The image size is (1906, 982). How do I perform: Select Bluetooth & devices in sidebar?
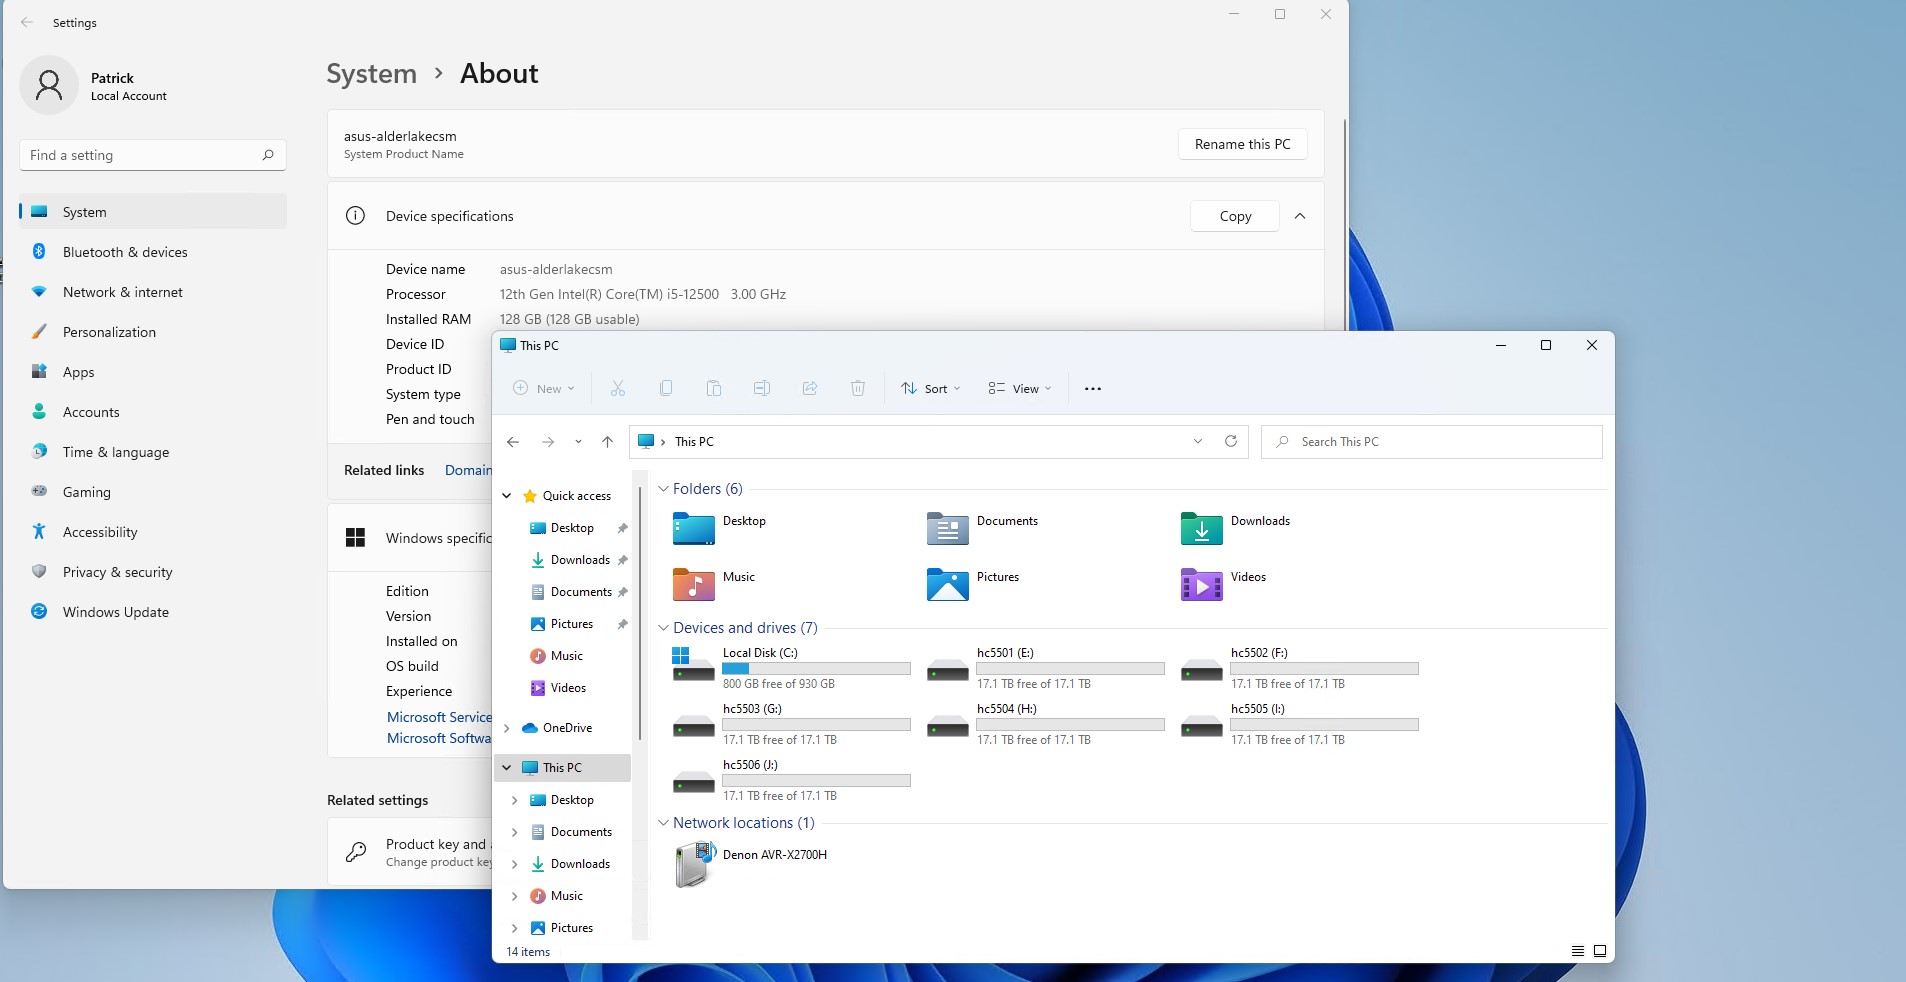click(125, 252)
